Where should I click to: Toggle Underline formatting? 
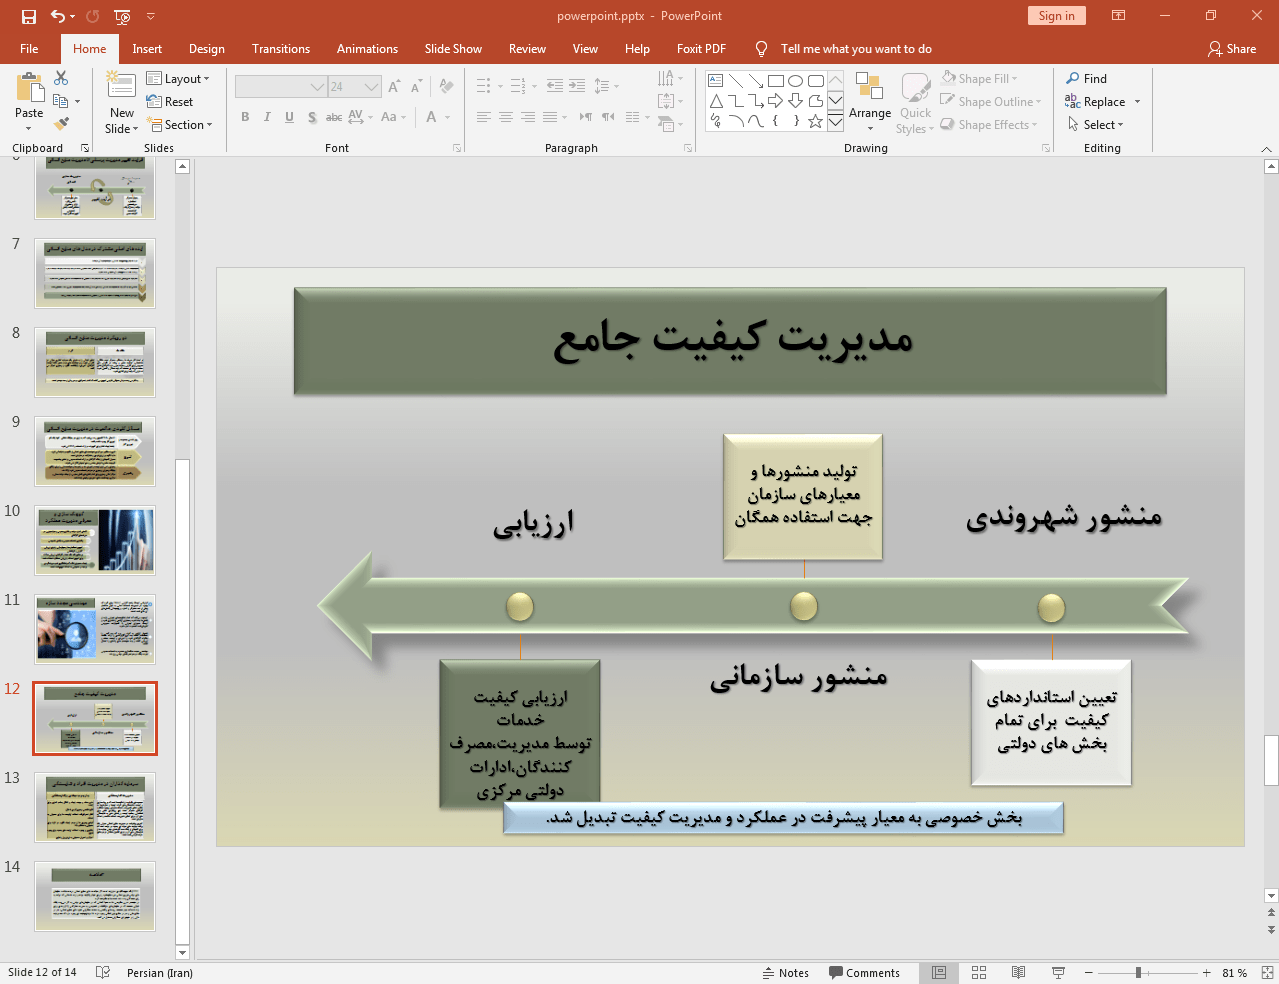(289, 117)
